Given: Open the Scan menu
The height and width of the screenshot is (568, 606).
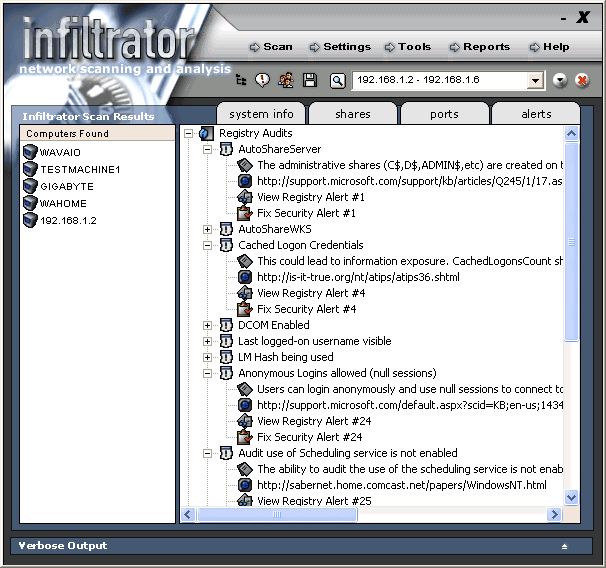Looking at the screenshot, I should tap(271, 47).
